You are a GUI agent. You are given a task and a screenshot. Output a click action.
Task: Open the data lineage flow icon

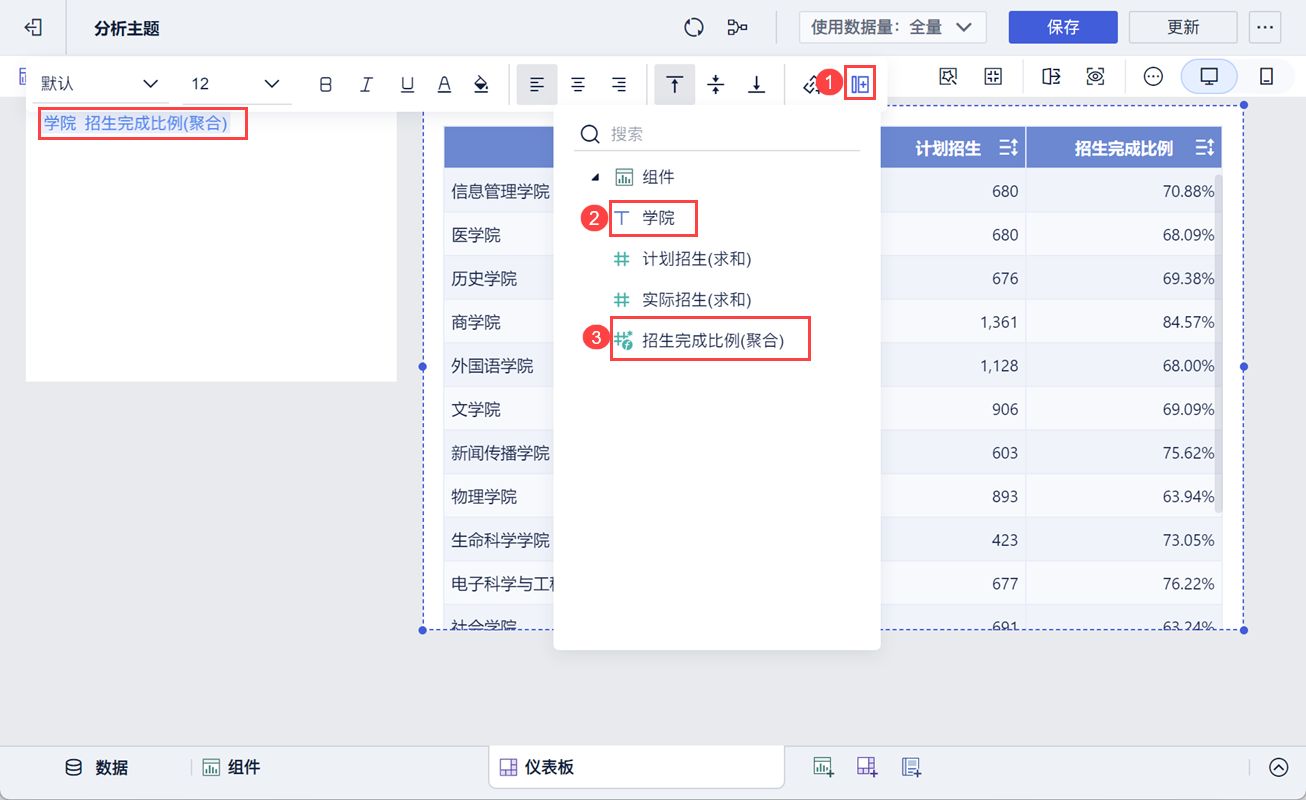738,28
